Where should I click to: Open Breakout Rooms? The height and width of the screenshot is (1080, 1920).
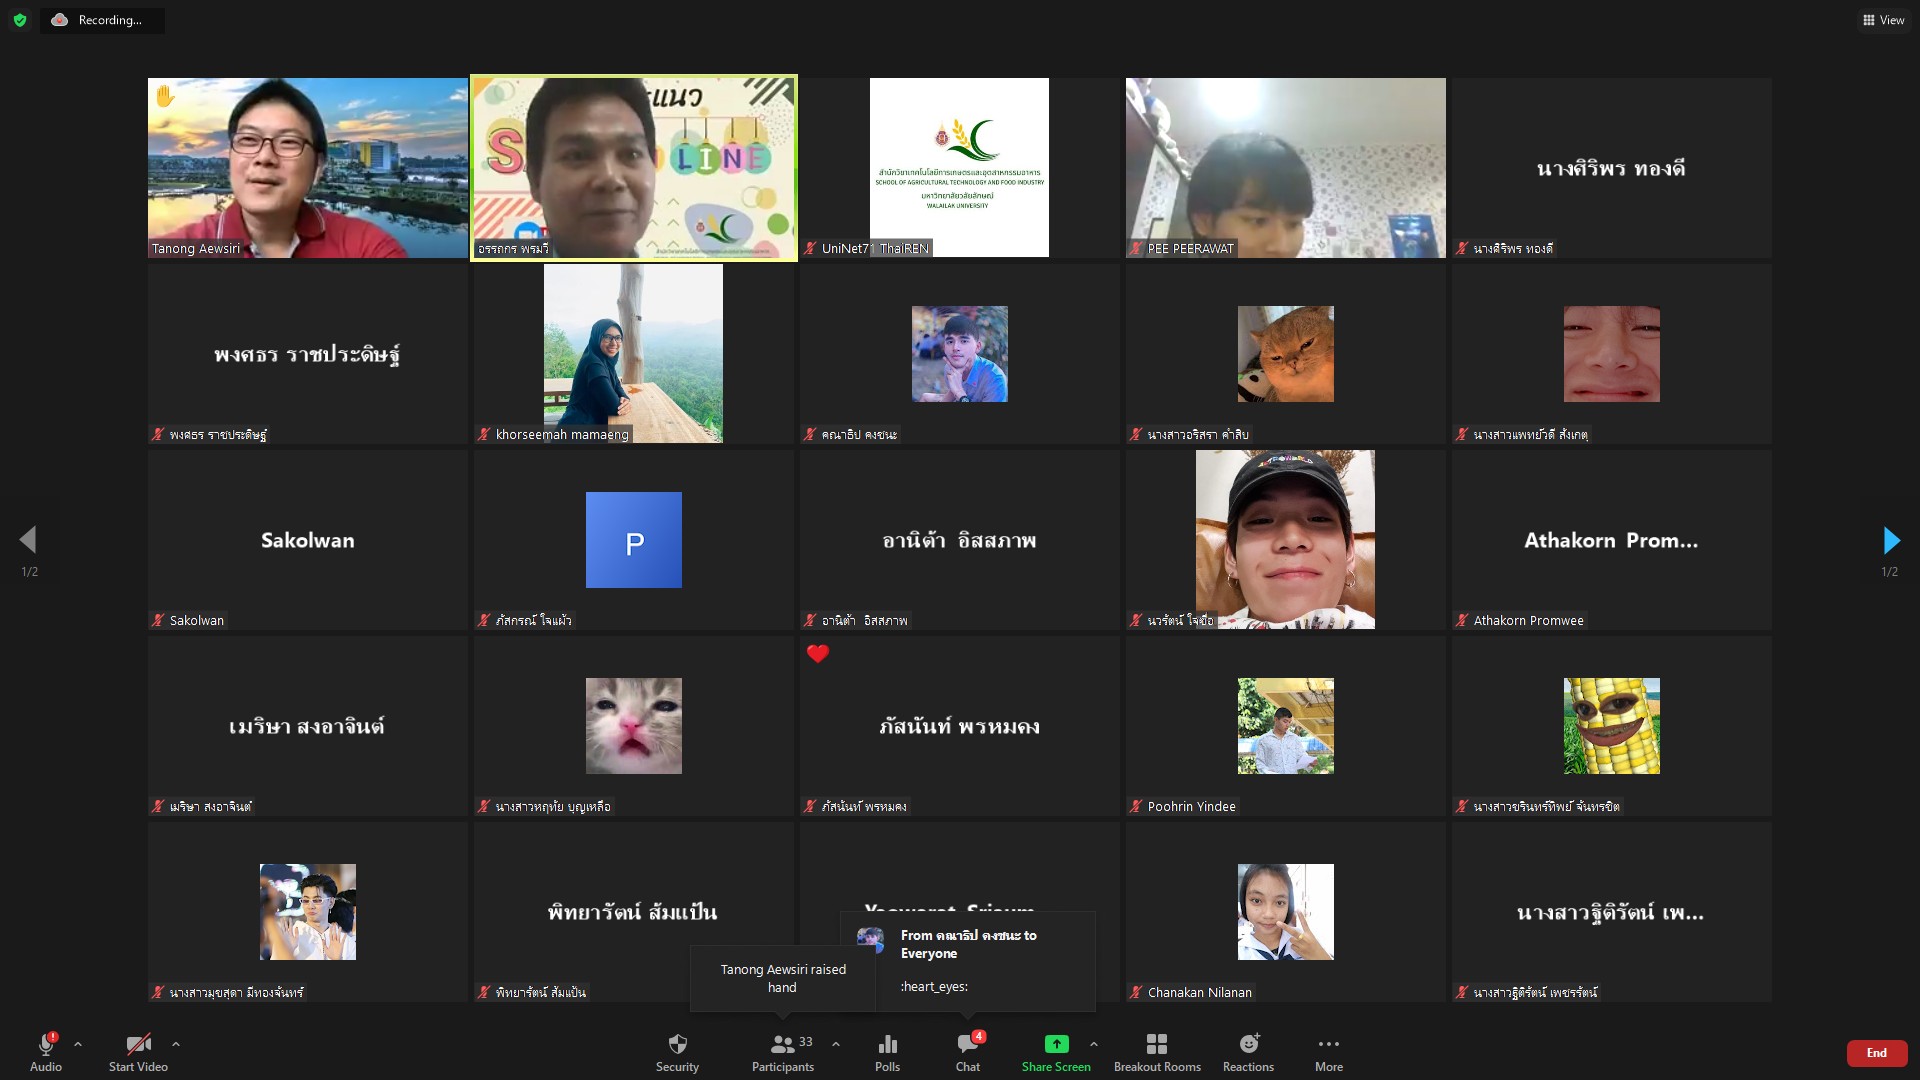(1157, 1052)
